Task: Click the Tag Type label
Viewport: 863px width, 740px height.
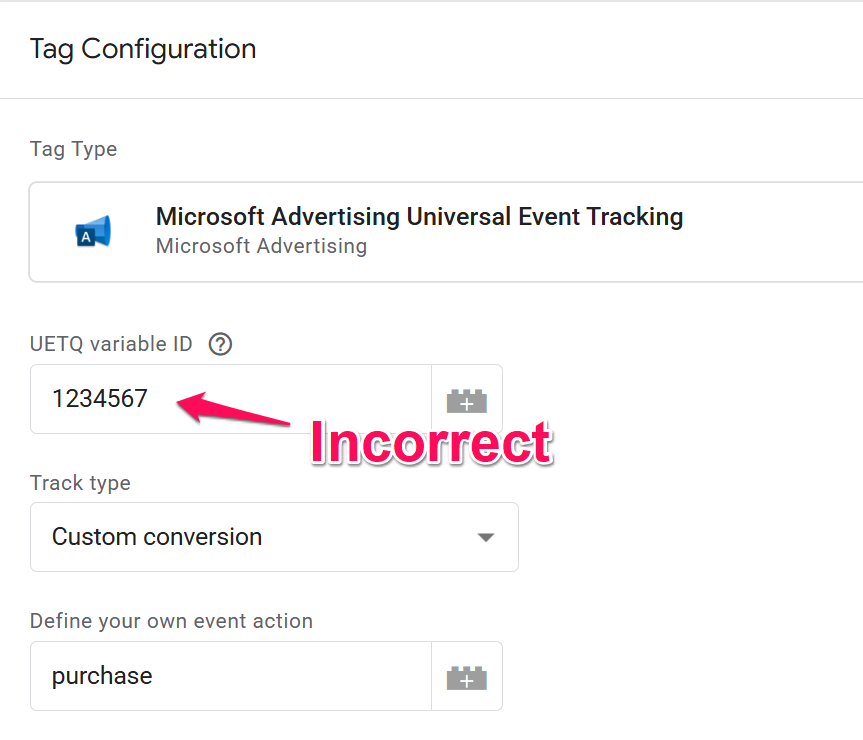Action: pos(73,149)
